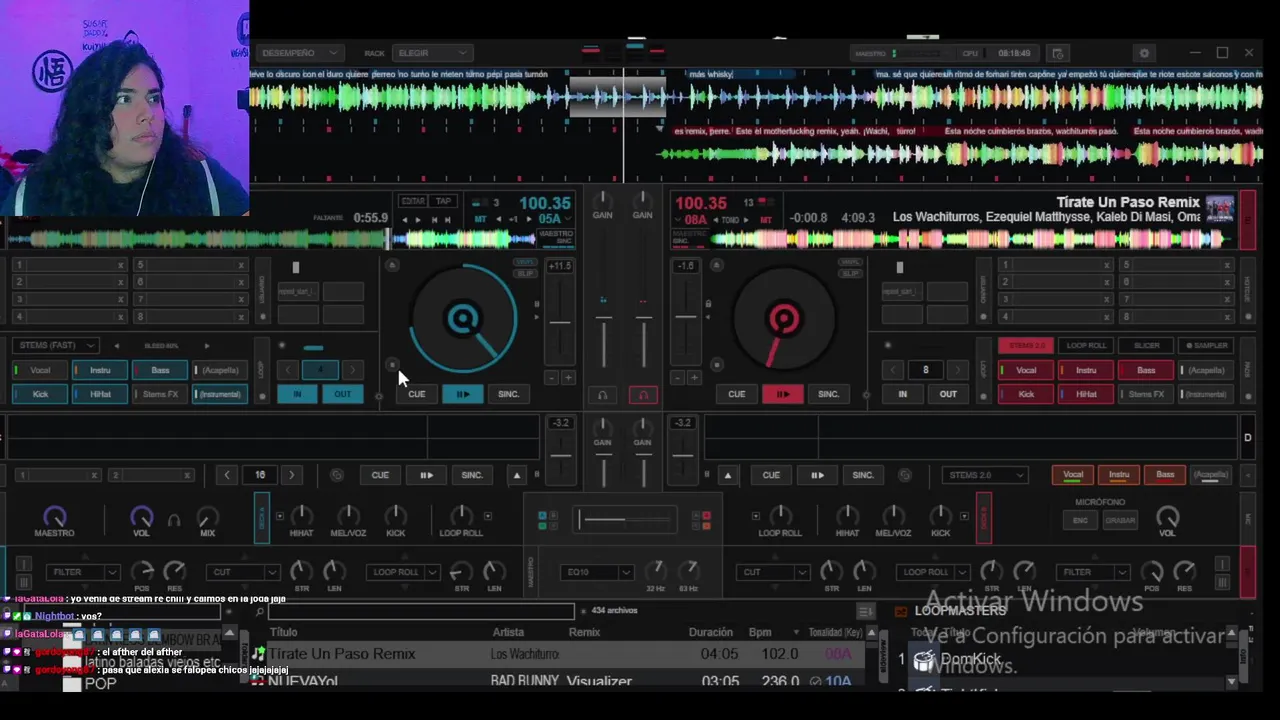Click lower left deck loop size decrease arrow
The height and width of the screenshot is (720, 1280).
(x=227, y=475)
